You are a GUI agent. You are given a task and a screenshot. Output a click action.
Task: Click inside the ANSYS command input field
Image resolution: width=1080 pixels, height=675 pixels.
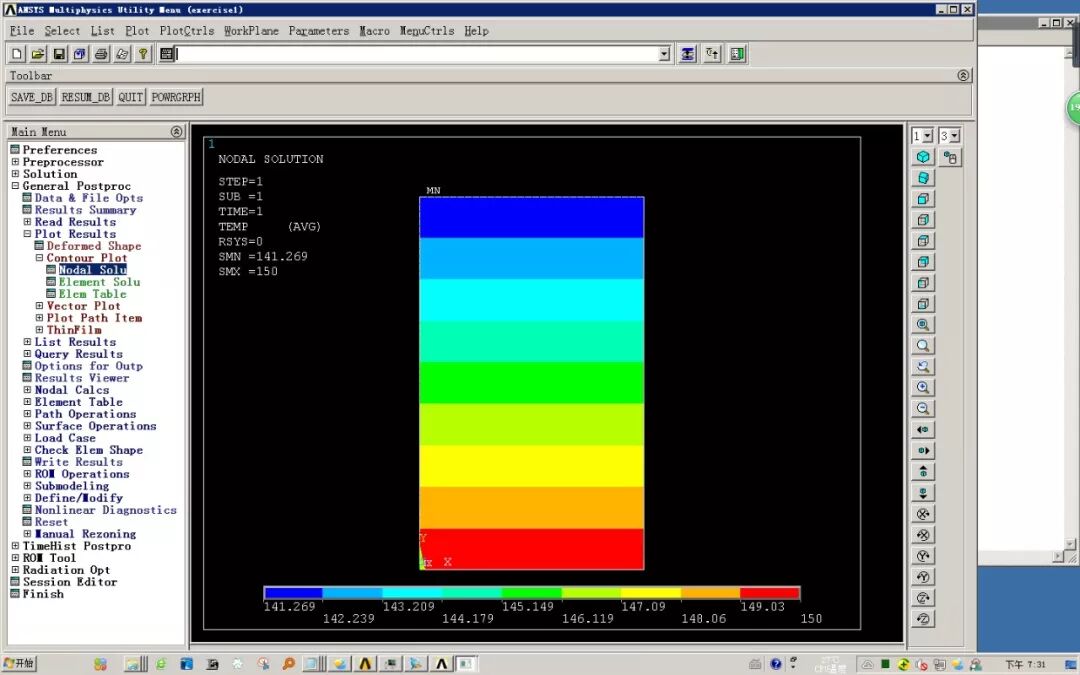coord(400,54)
